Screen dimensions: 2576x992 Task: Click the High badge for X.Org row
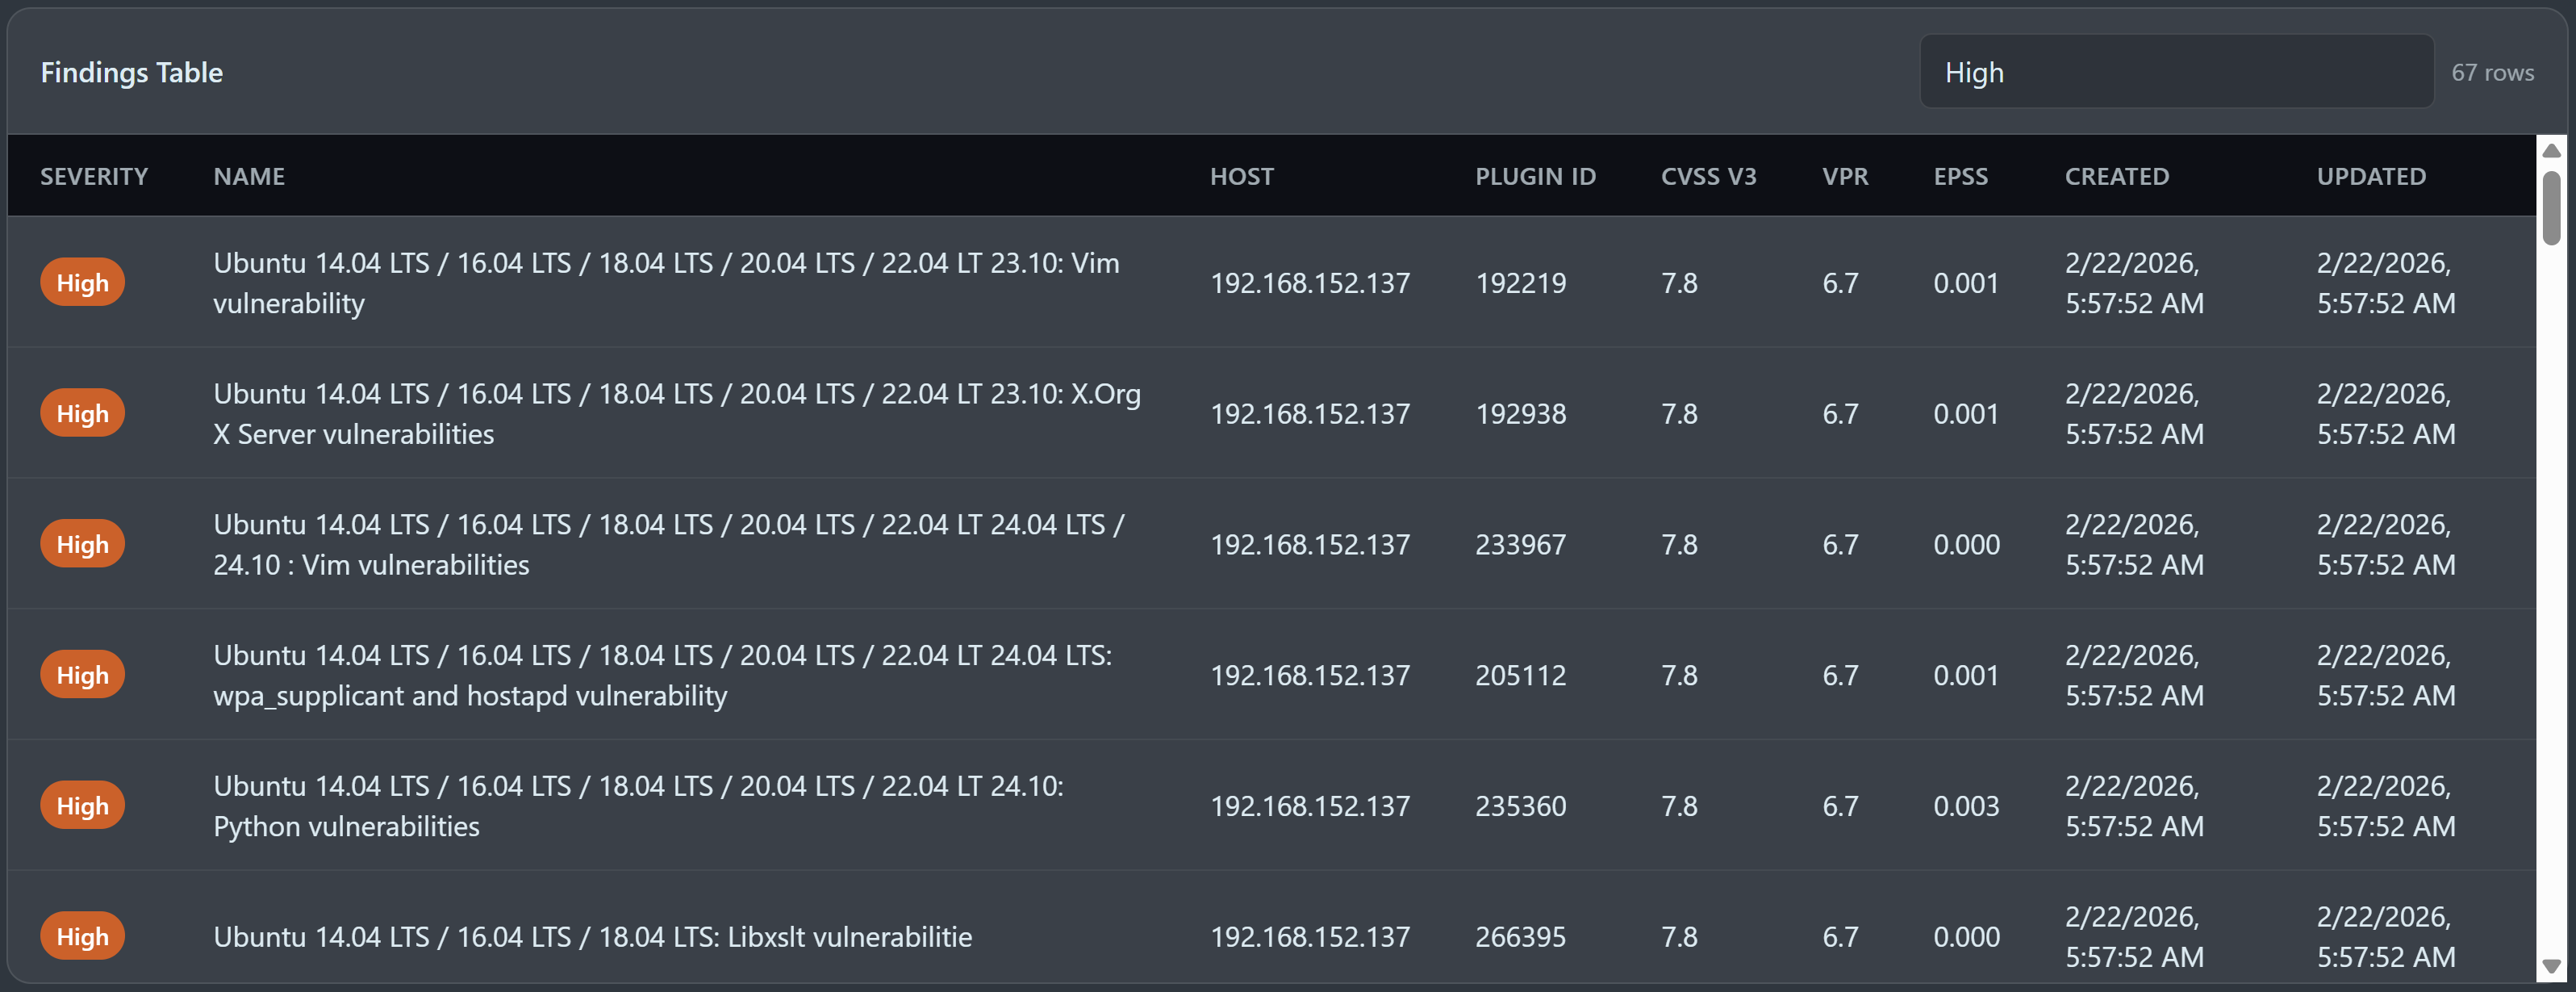(x=82, y=414)
